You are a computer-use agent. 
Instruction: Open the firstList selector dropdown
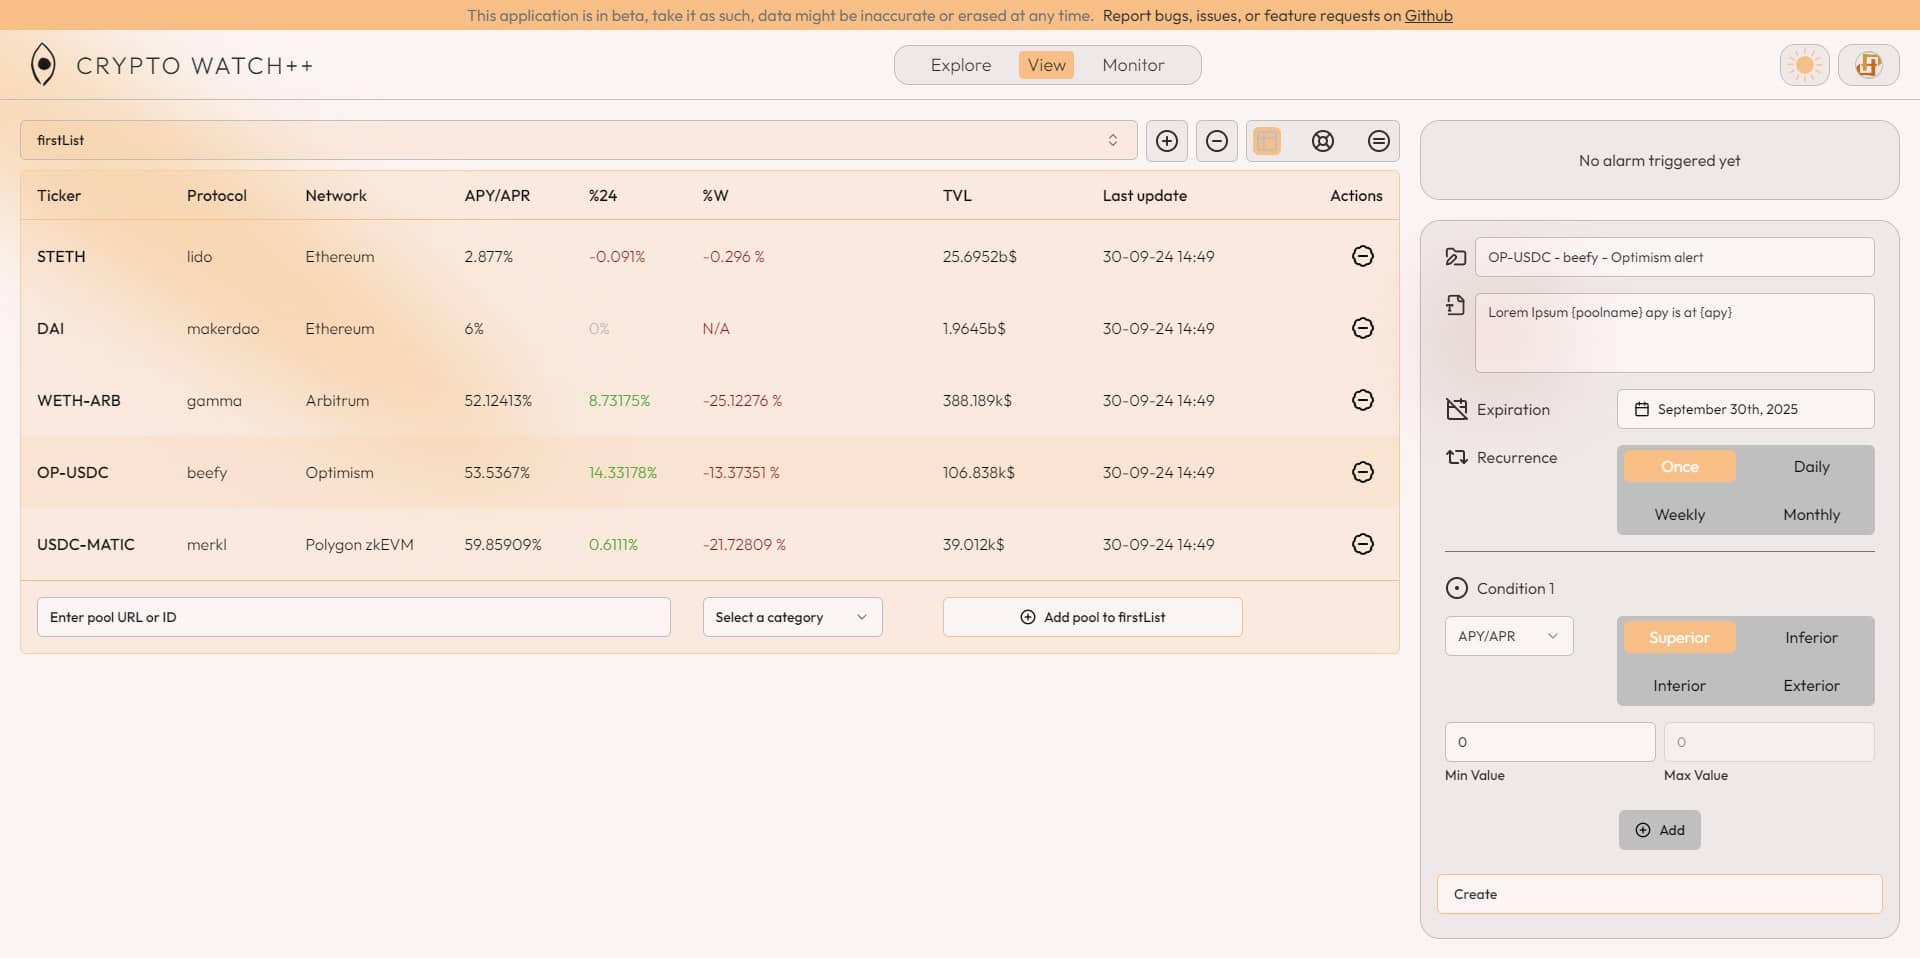578,140
